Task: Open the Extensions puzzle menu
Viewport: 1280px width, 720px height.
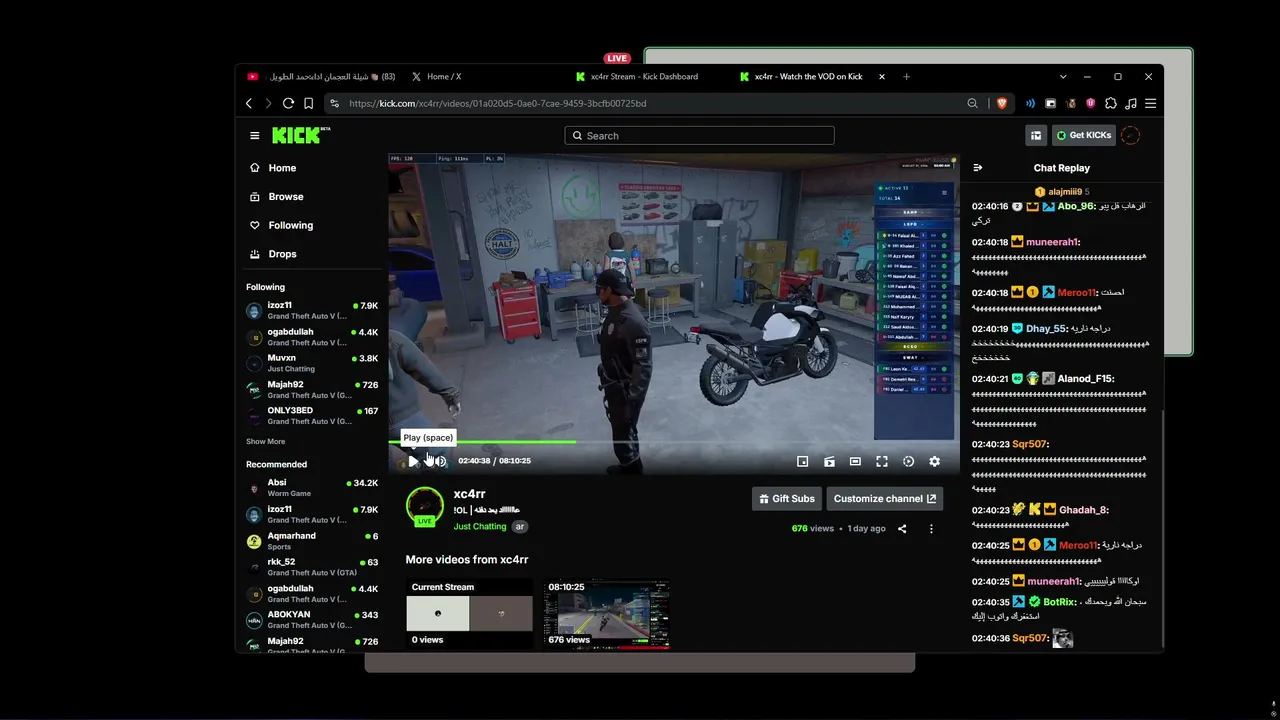Action: (1110, 103)
